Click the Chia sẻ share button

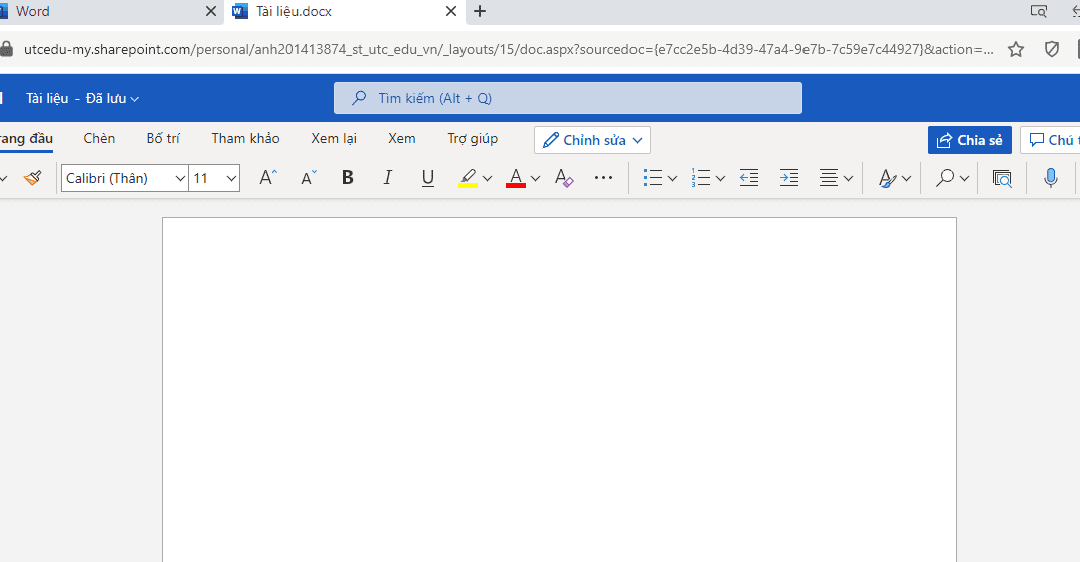point(970,140)
